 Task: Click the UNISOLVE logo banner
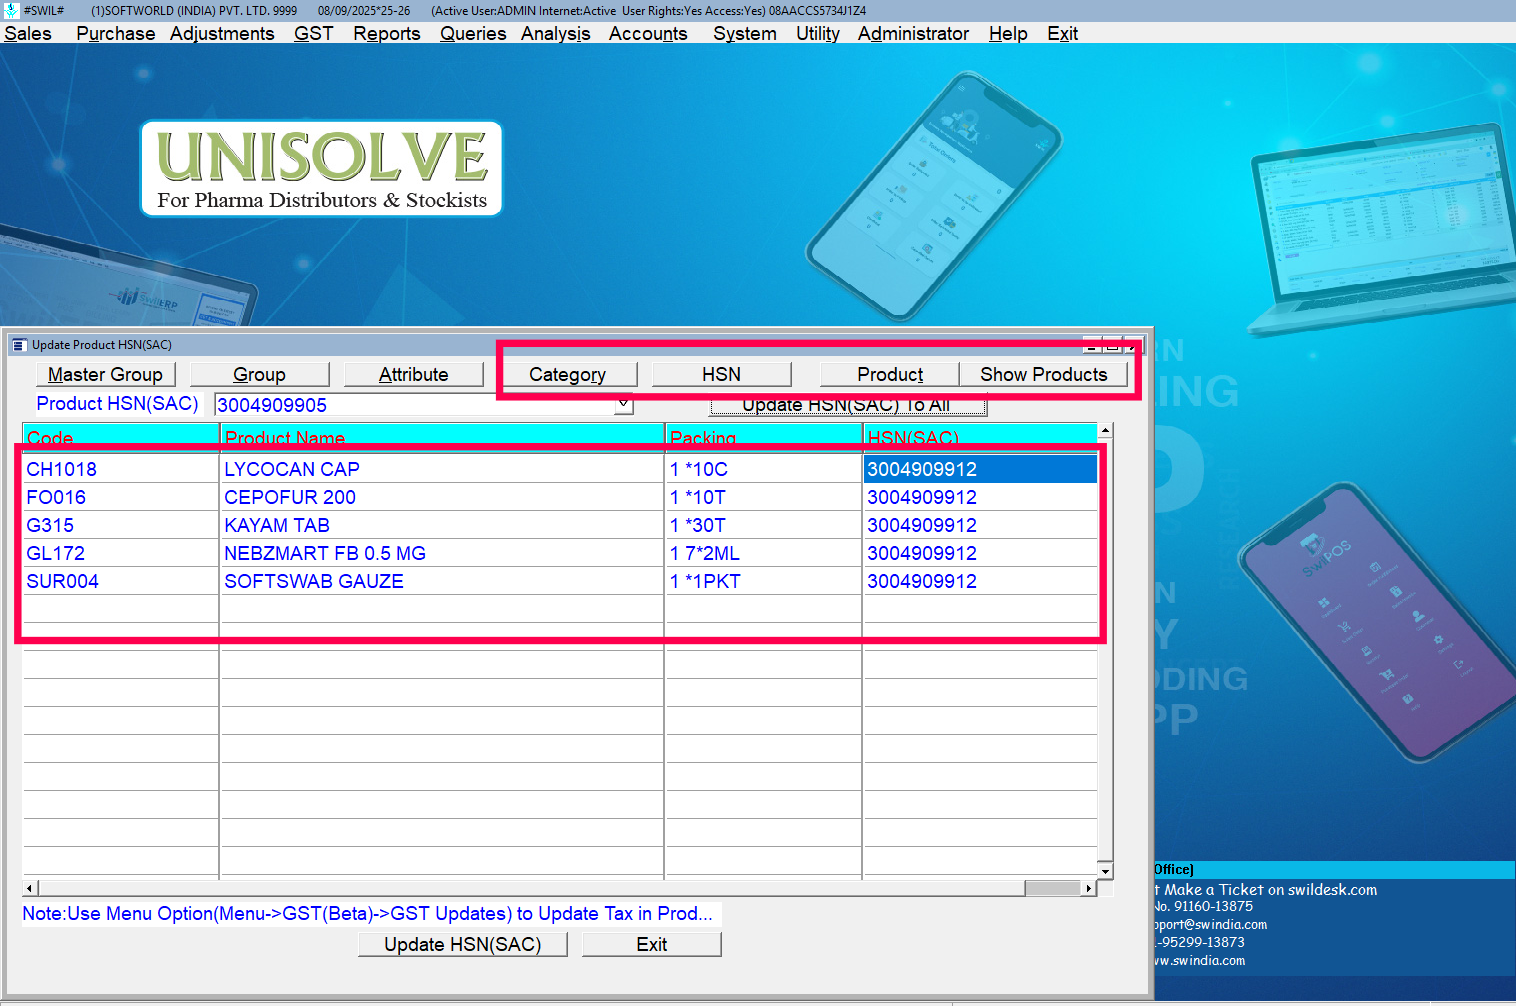point(322,169)
